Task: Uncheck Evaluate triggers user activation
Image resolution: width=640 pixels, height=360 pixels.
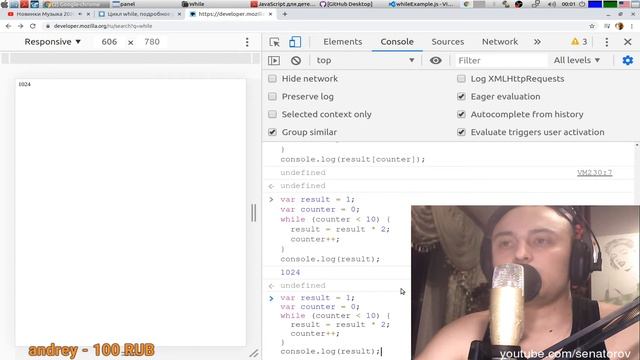Action: tap(461, 132)
